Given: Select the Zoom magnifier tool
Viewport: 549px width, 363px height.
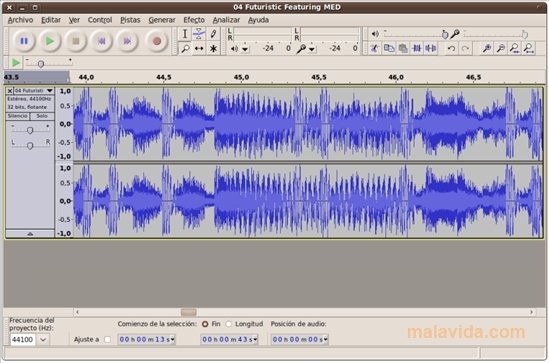Looking at the screenshot, I should 185,48.
